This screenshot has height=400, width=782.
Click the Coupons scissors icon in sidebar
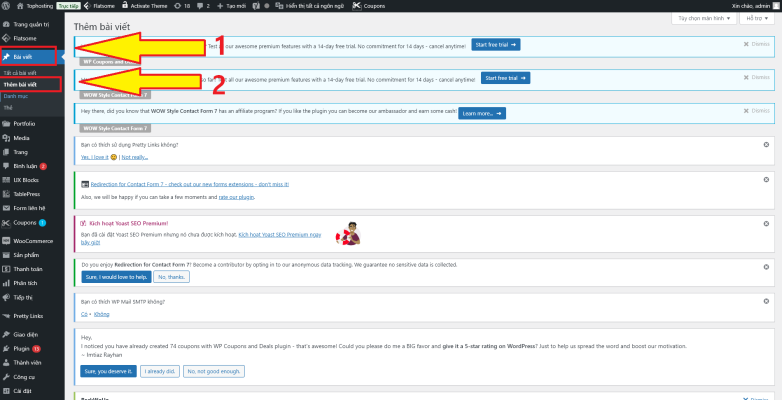point(7,222)
